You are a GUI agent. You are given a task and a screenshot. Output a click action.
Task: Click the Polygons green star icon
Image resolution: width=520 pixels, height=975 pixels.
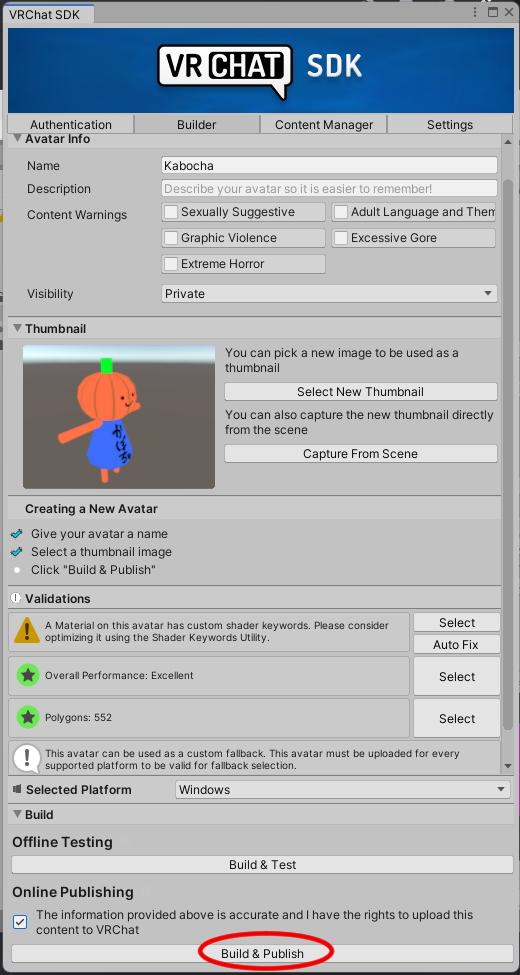pos(28,718)
